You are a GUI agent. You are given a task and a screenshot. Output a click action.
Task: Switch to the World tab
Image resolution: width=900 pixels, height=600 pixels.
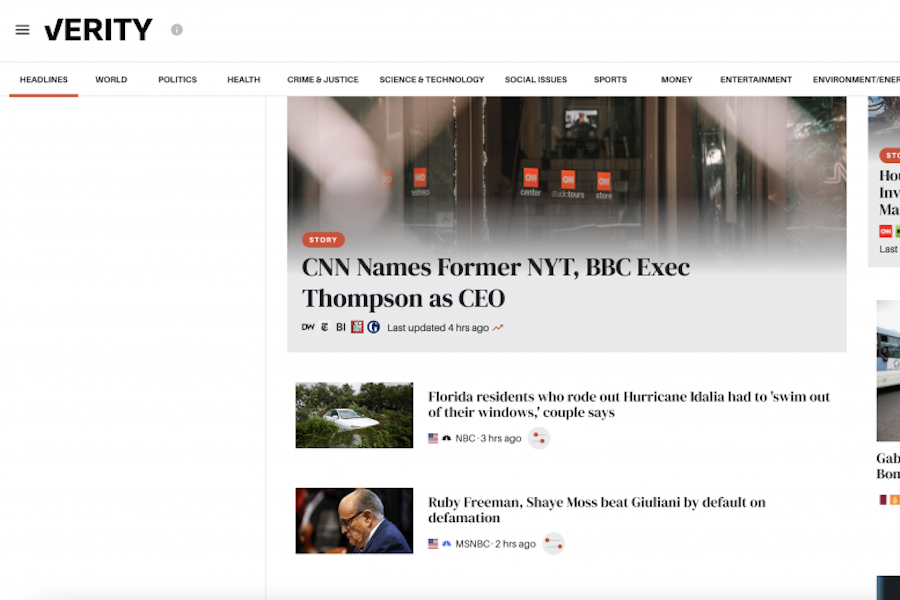[x=111, y=80]
